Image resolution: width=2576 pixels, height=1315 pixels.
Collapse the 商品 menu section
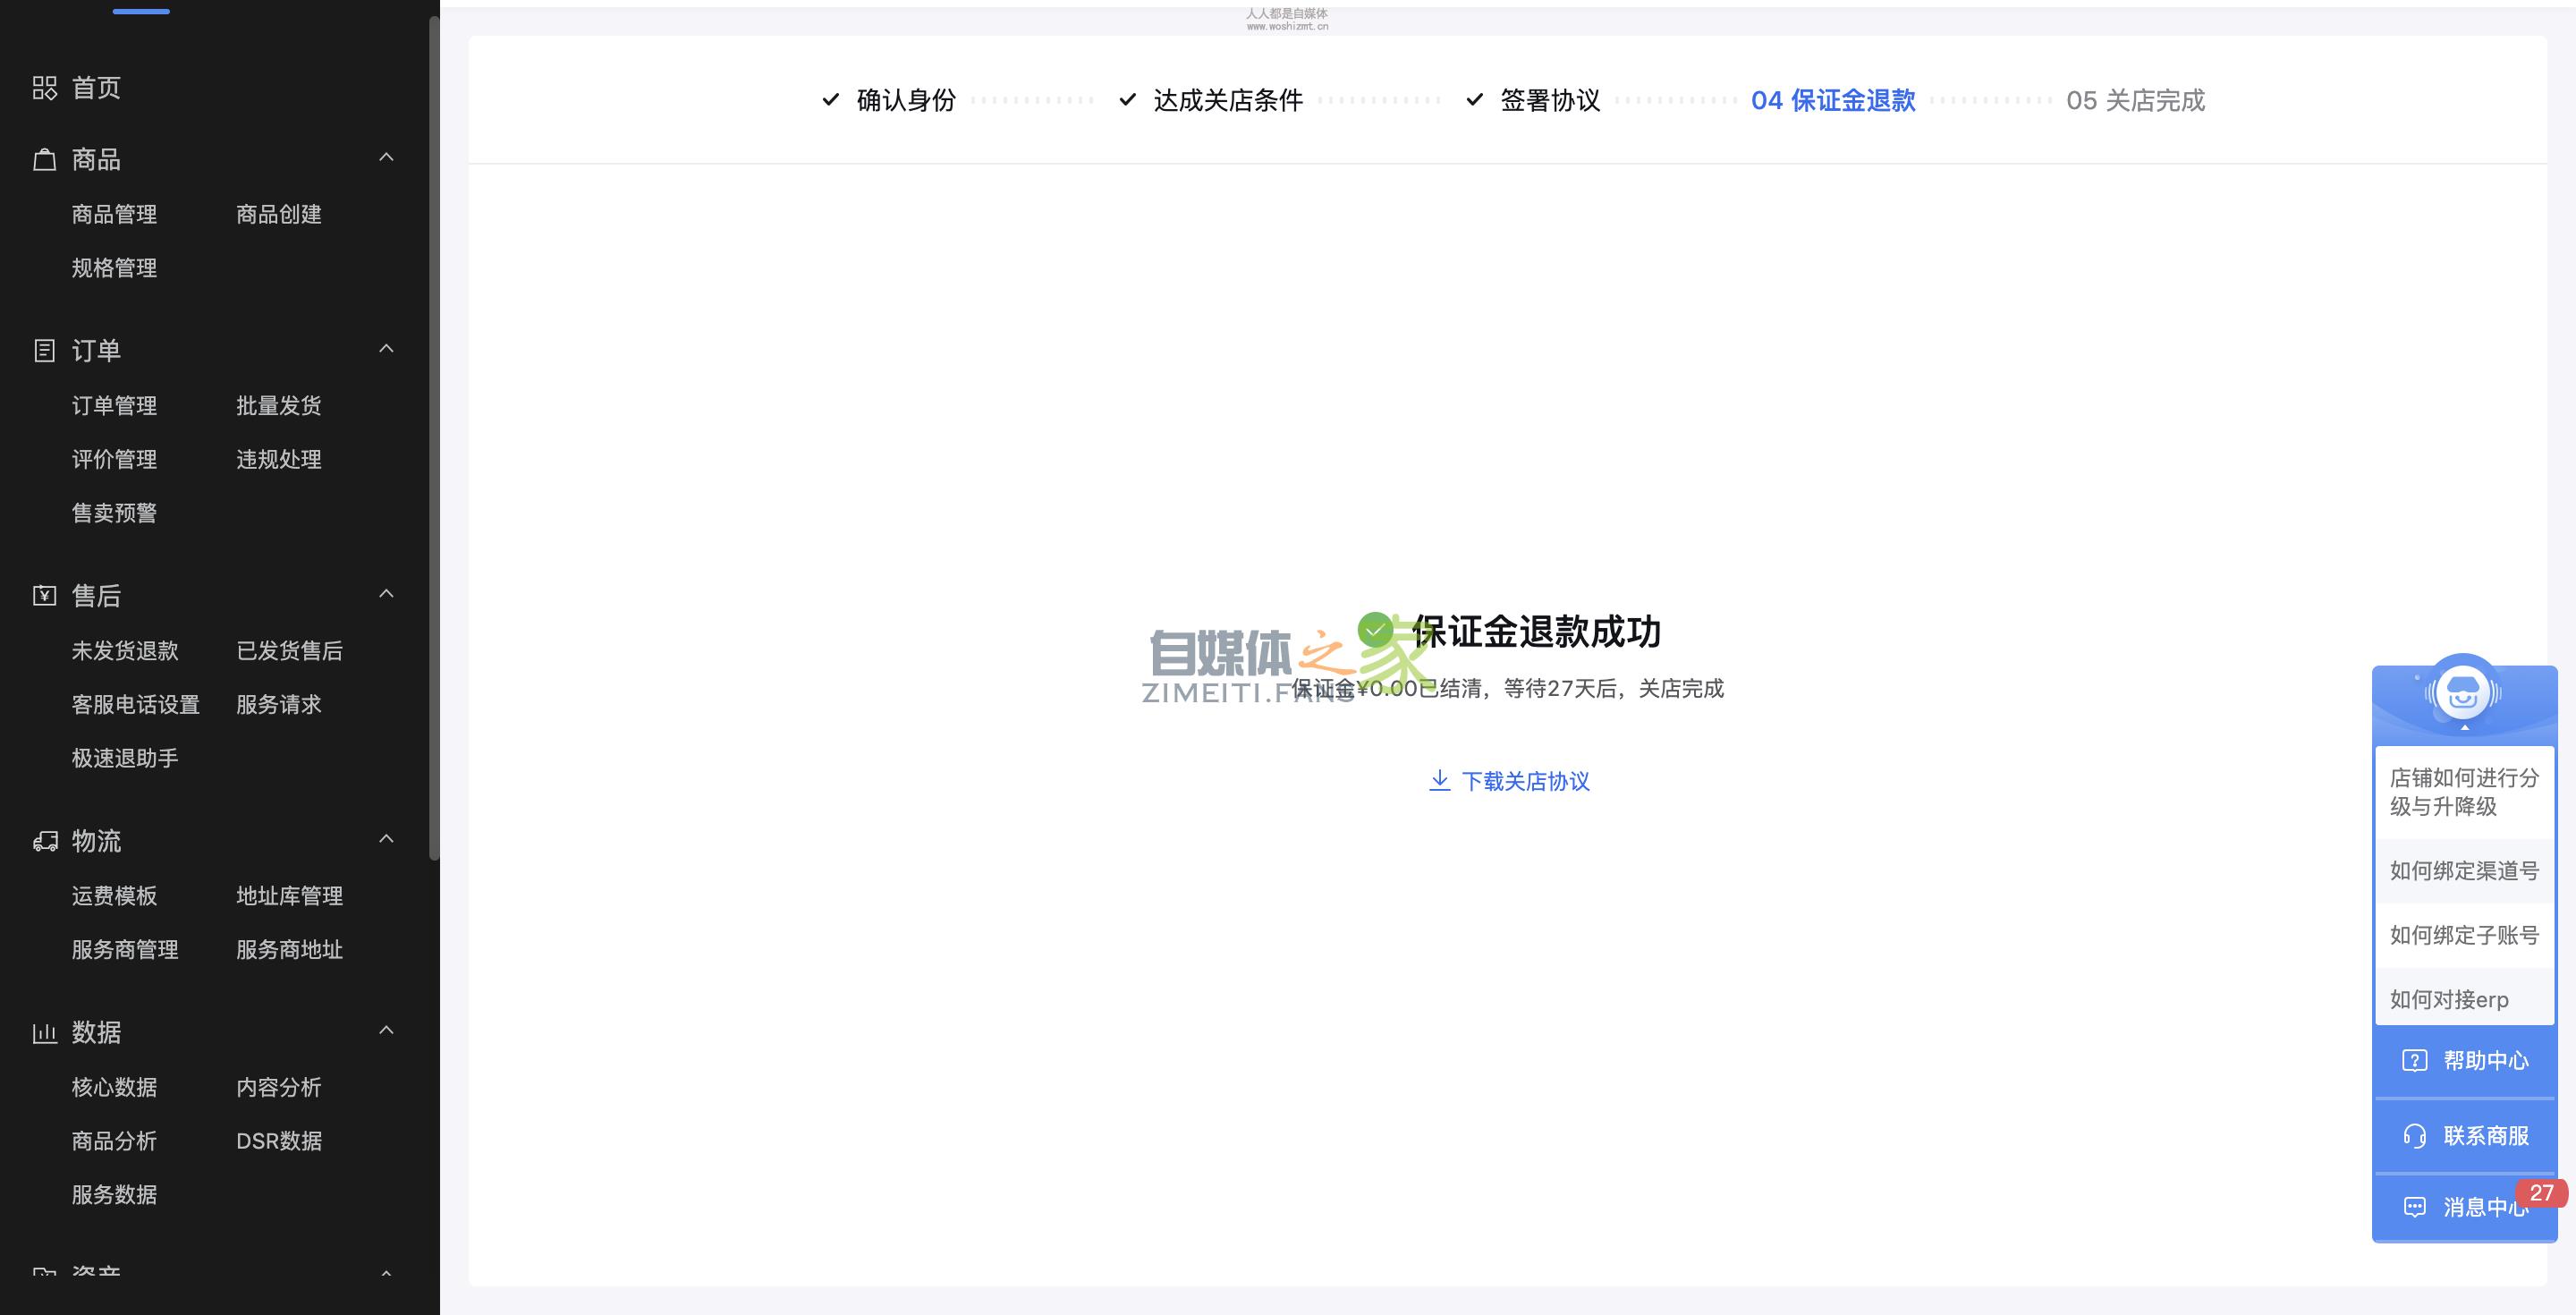coord(386,158)
